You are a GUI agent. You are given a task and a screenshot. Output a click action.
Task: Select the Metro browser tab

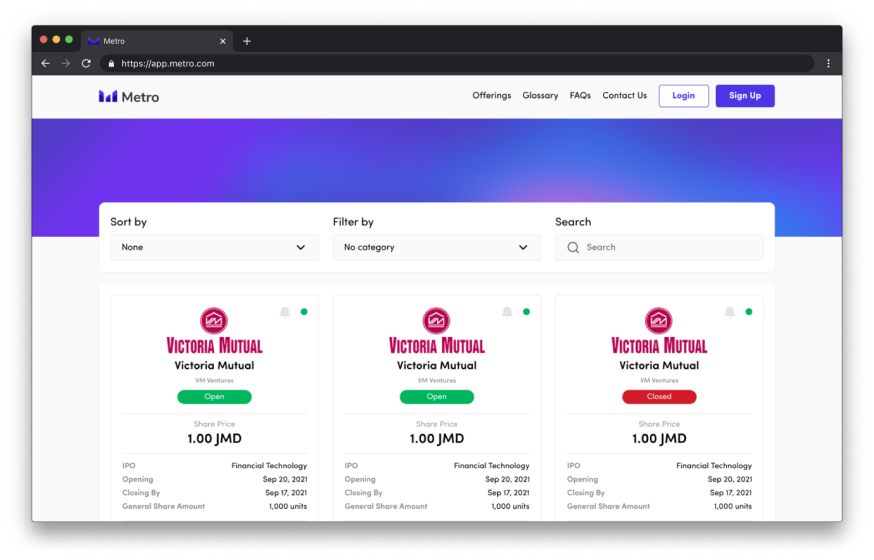tap(157, 41)
